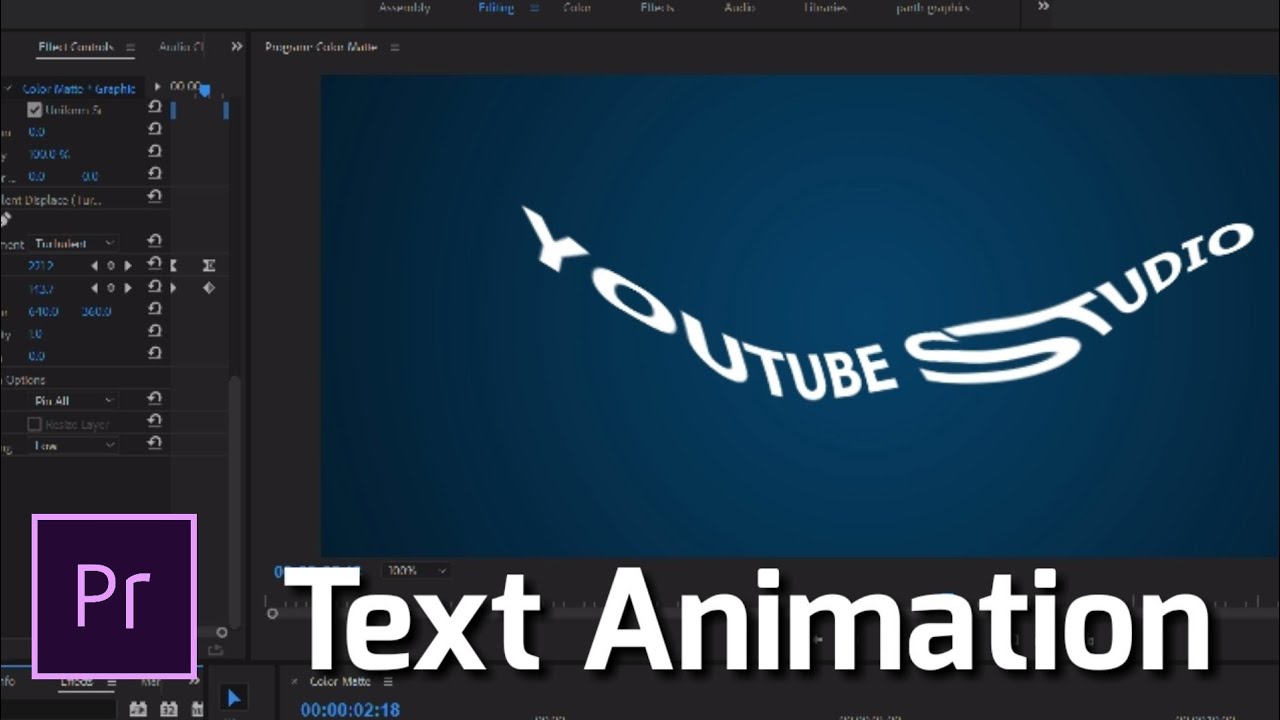Image resolution: width=1280 pixels, height=720 pixels.
Task: Click the 360.0 offset value
Action: [96, 312]
